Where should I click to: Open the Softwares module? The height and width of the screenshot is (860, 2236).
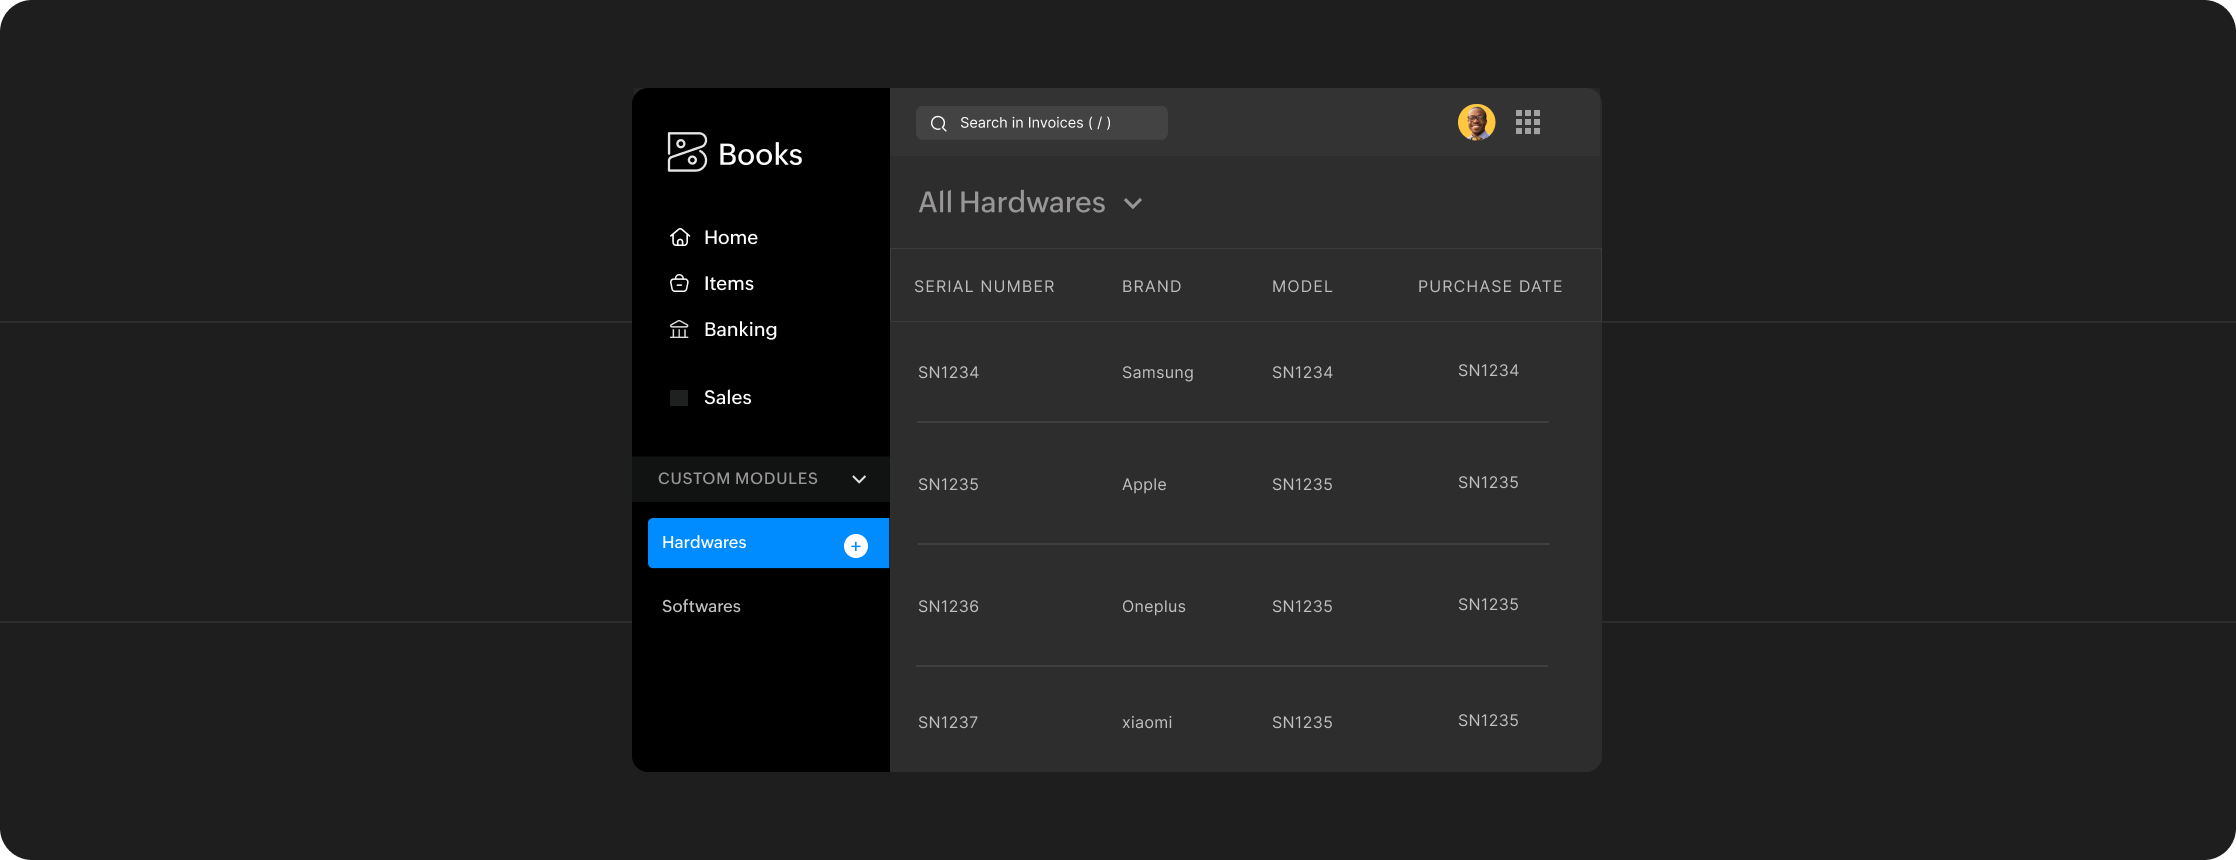click(x=701, y=606)
